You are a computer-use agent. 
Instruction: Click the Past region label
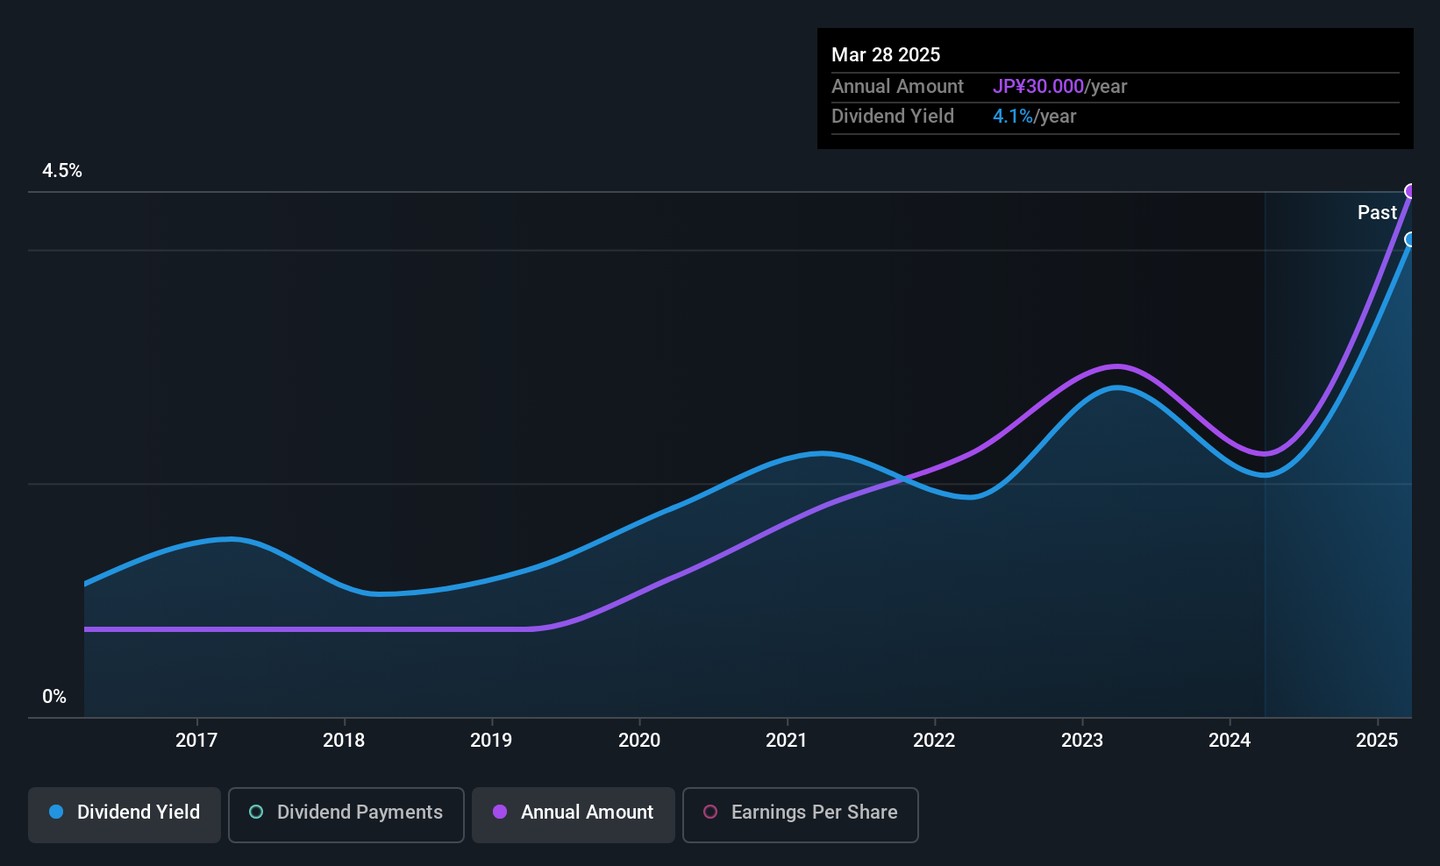(1377, 212)
